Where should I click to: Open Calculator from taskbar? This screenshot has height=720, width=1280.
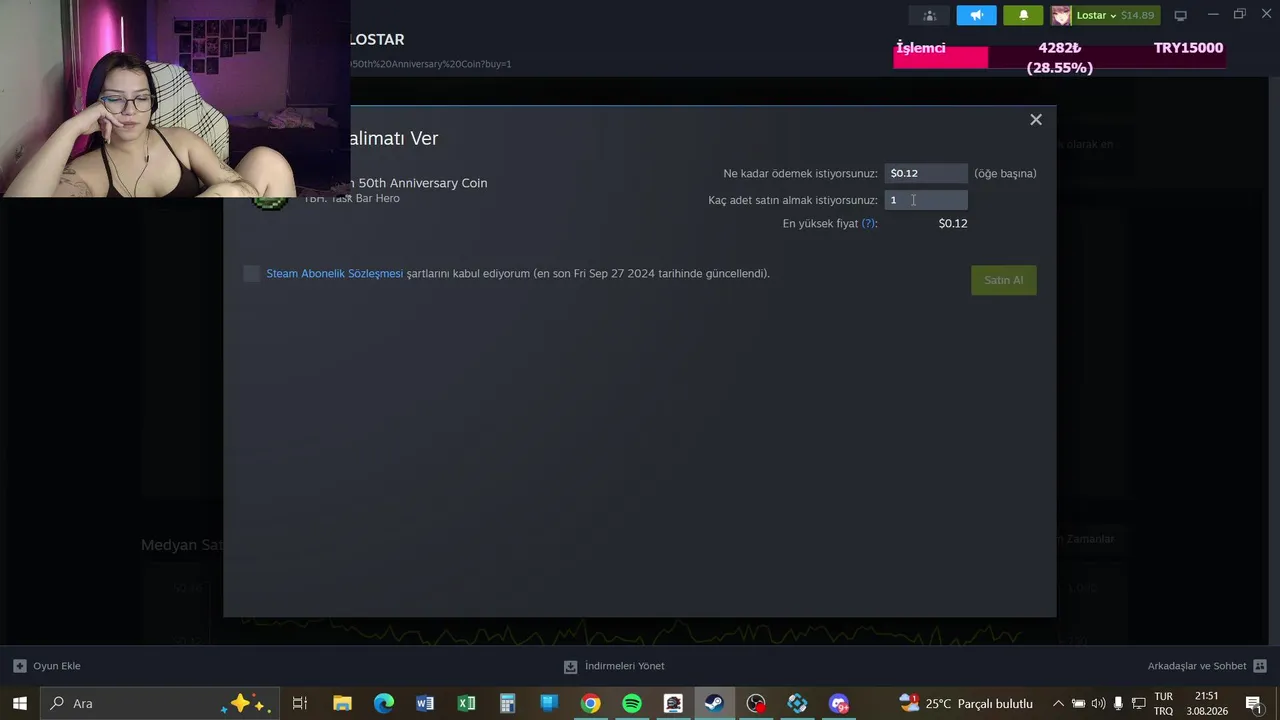(507, 703)
